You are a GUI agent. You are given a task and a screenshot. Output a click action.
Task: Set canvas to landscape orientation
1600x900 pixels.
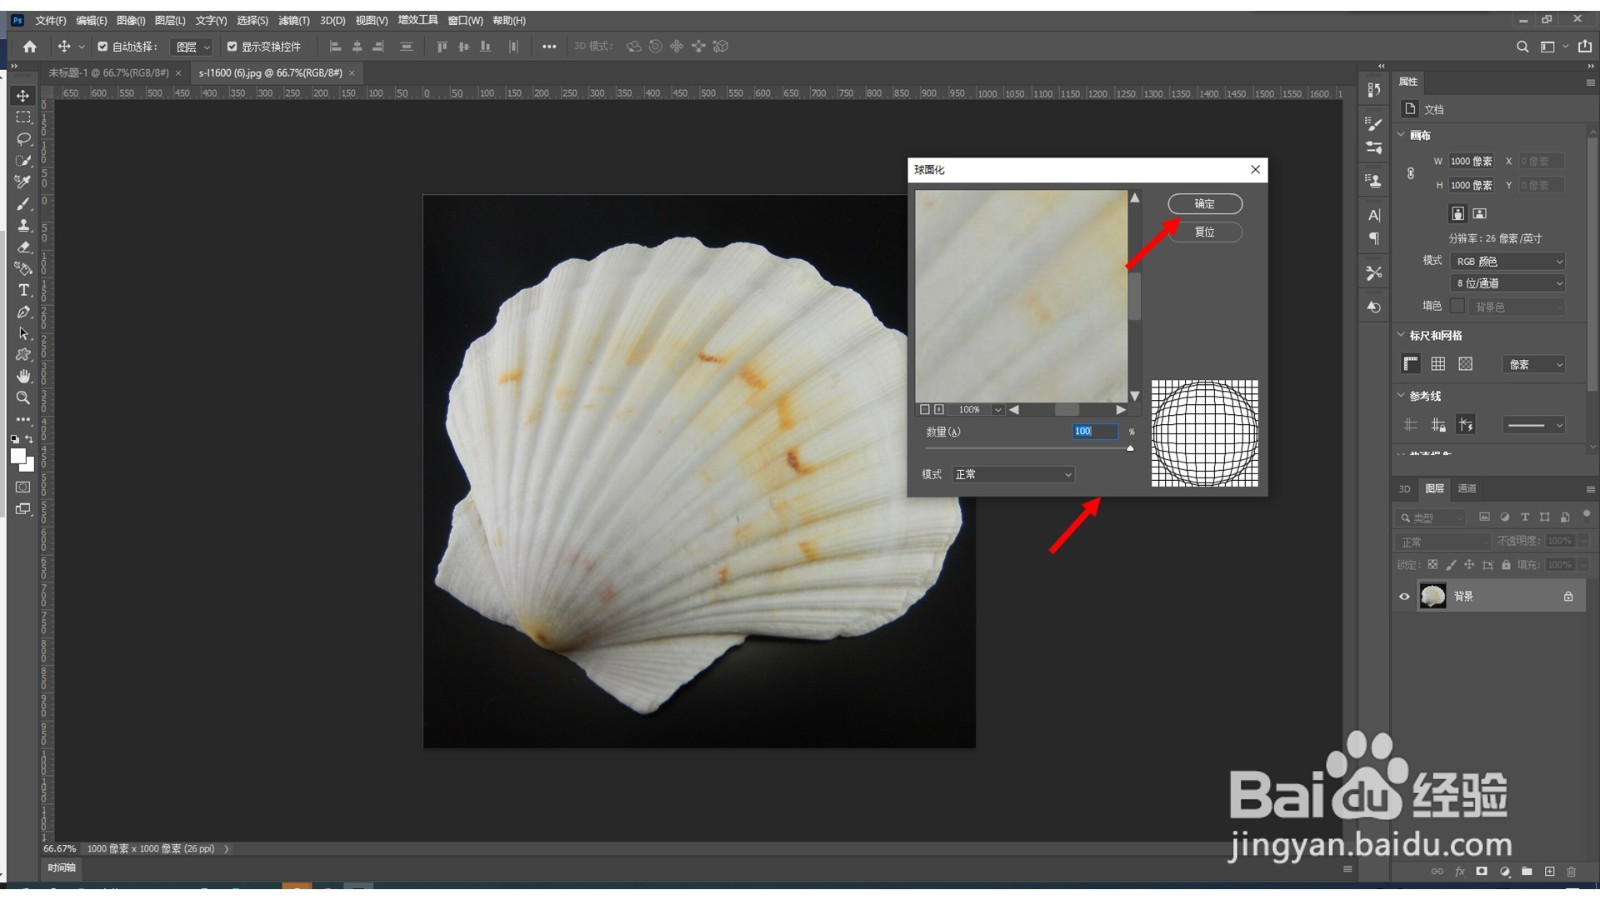(x=1480, y=213)
